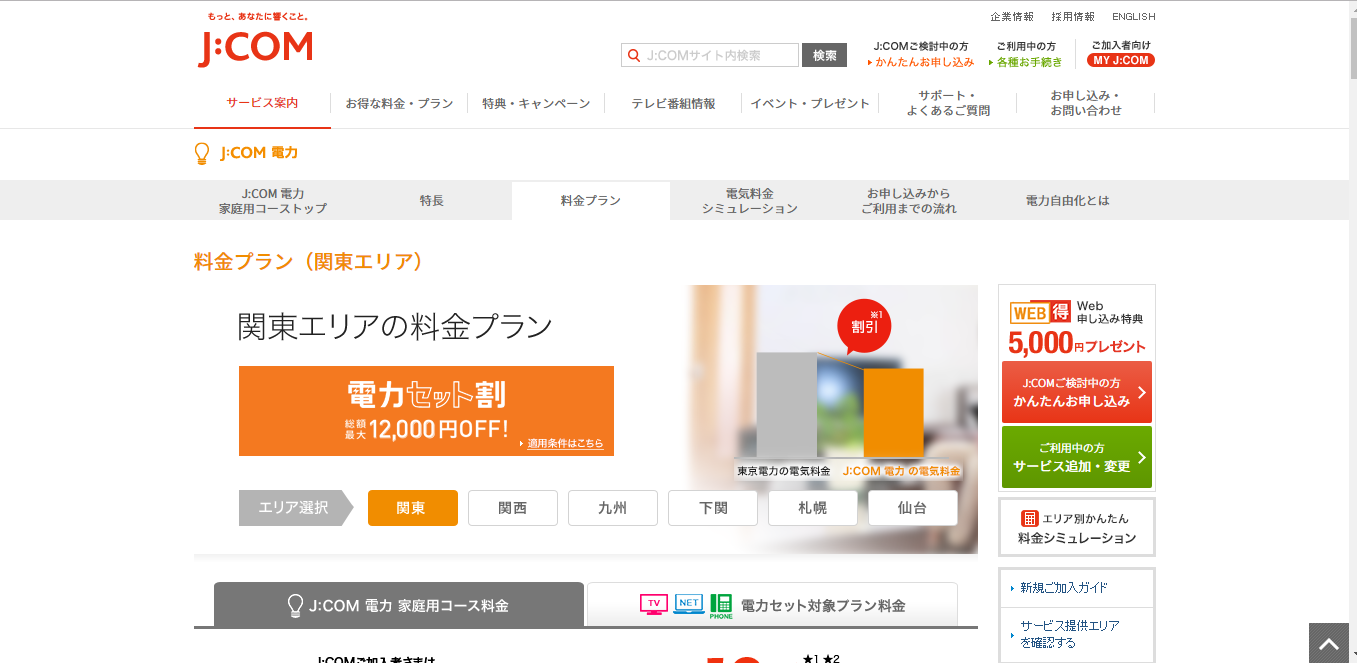The width and height of the screenshot is (1357, 663).
Task: Click the green サービス追加・変更 button
Action: coord(1077,457)
